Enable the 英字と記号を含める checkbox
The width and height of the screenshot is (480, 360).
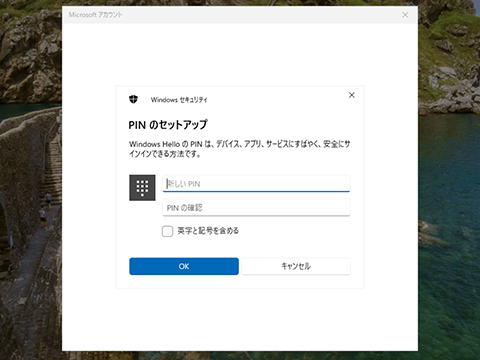167,231
